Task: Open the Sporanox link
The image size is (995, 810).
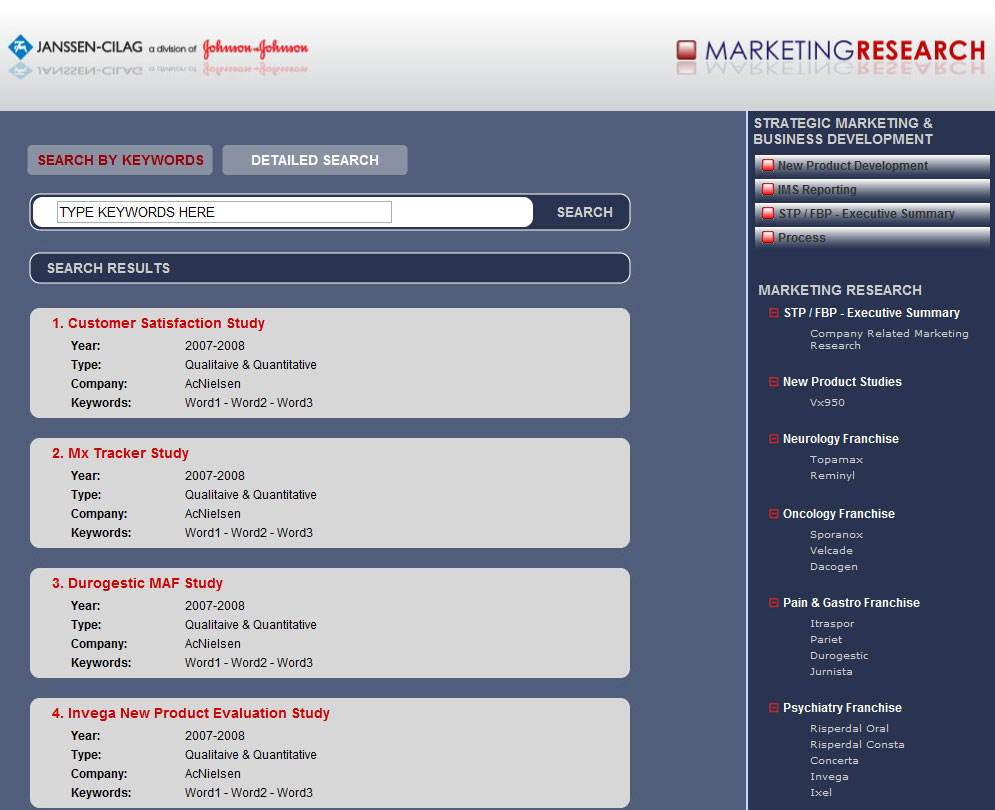Action: click(x=836, y=534)
